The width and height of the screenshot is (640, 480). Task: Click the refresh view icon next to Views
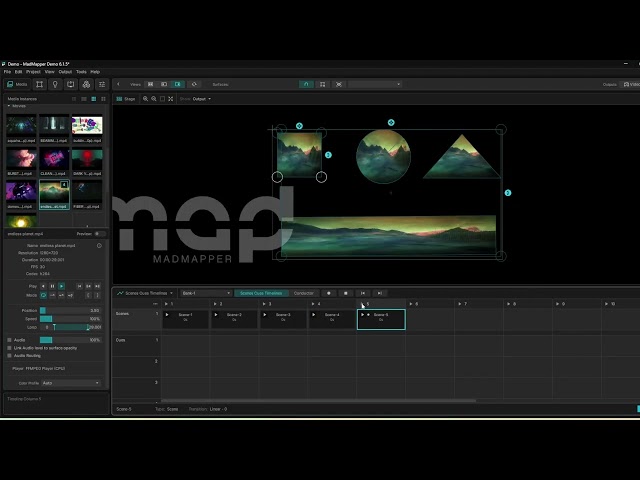194,84
